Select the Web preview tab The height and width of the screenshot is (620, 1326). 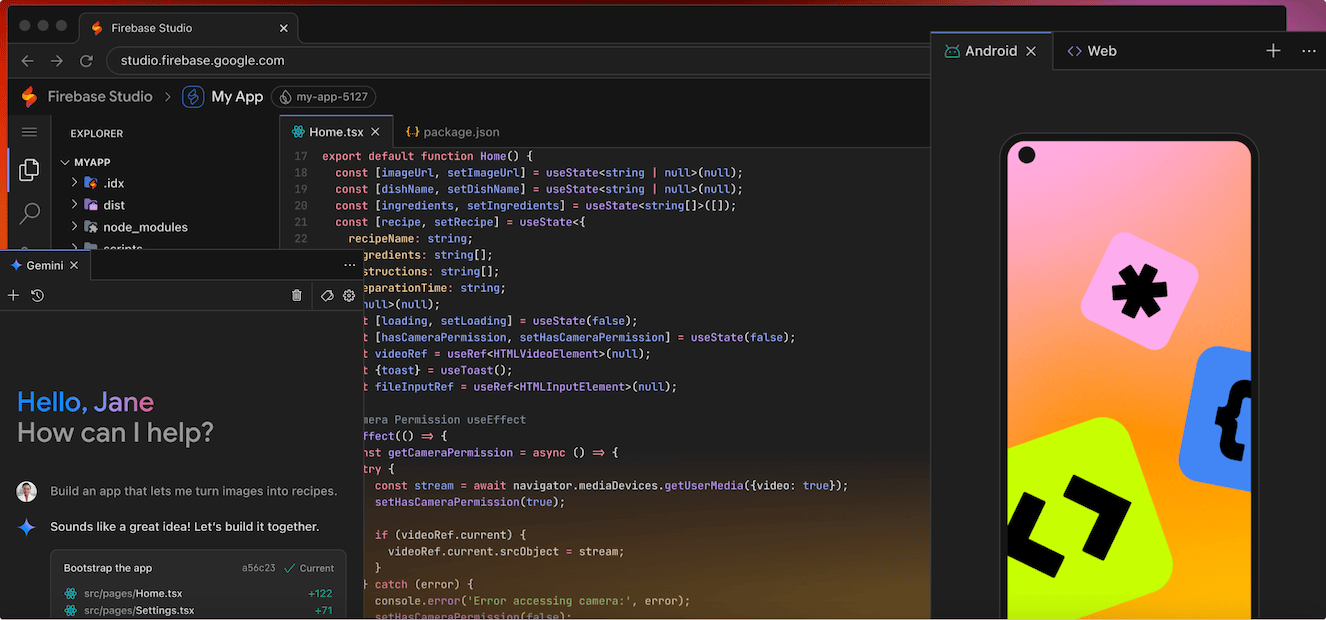pyautogui.click(x=1092, y=51)
